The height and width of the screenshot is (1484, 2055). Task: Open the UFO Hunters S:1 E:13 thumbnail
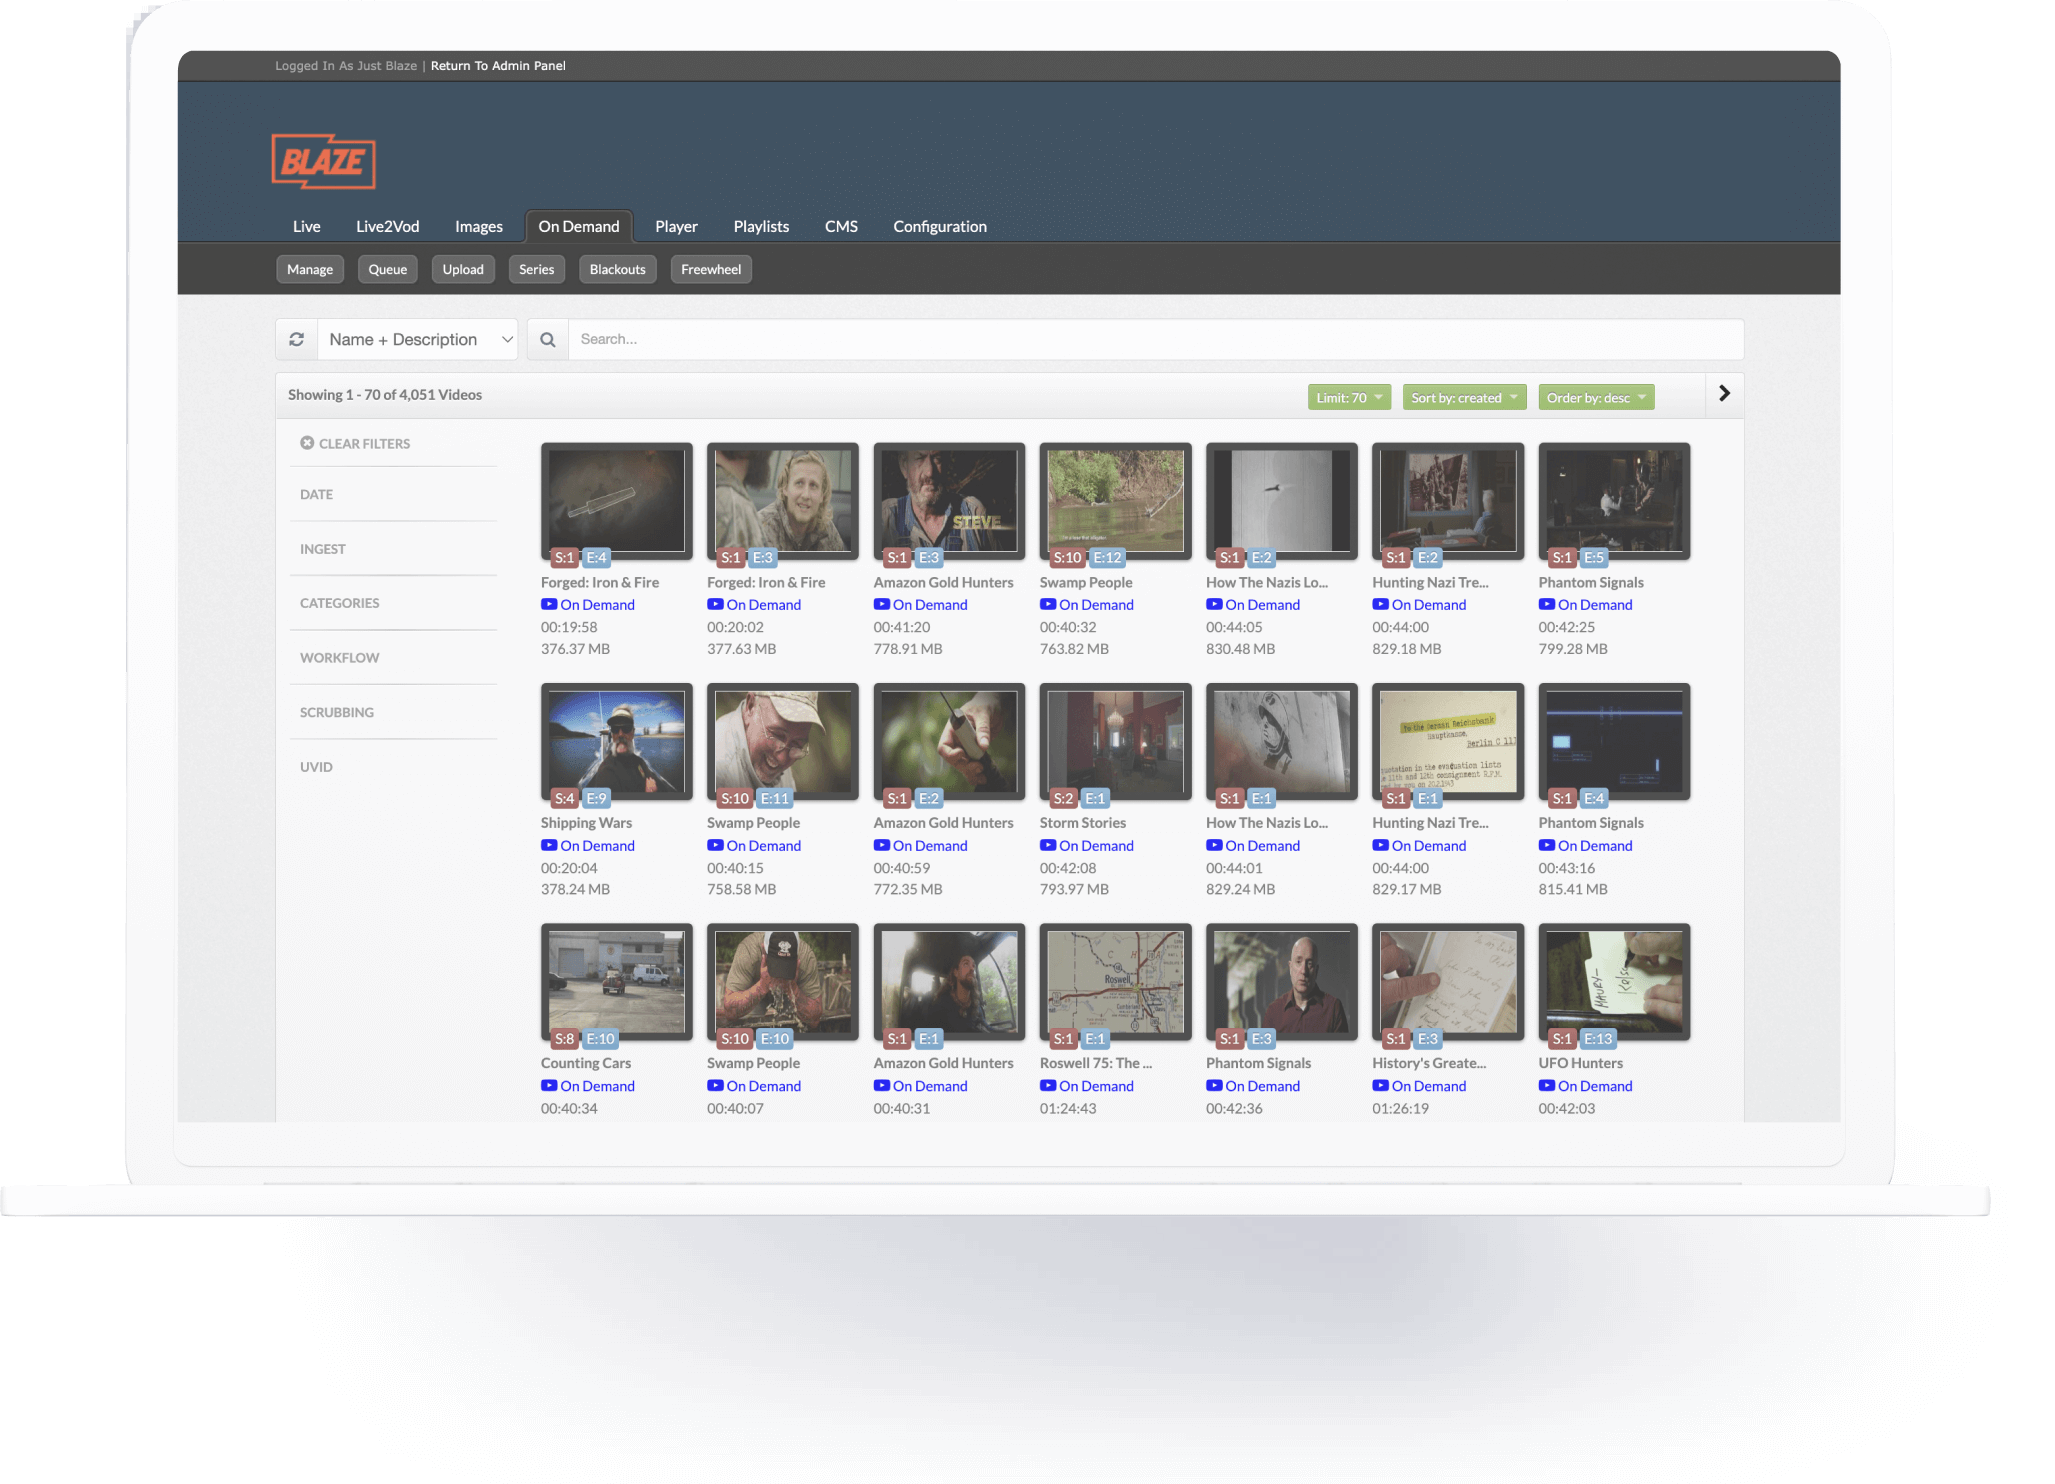point(1614,982)
